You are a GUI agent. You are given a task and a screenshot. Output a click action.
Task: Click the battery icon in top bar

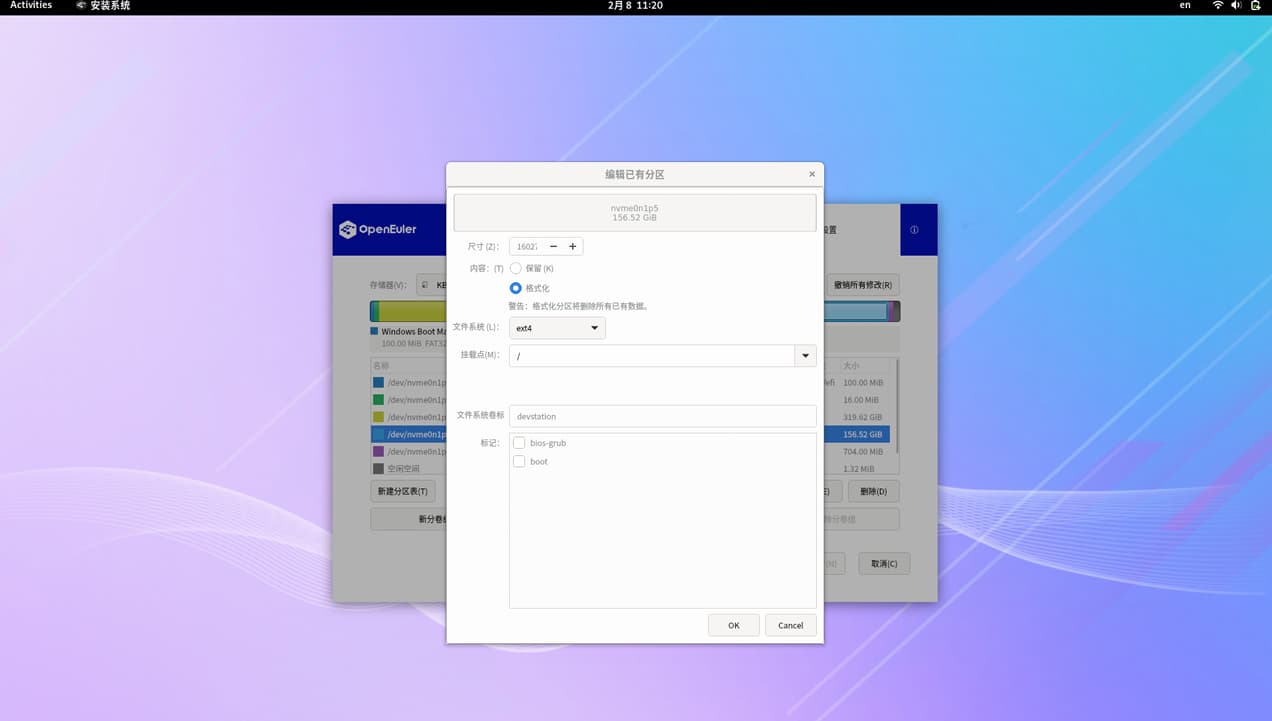click(x=1255, y=6)
